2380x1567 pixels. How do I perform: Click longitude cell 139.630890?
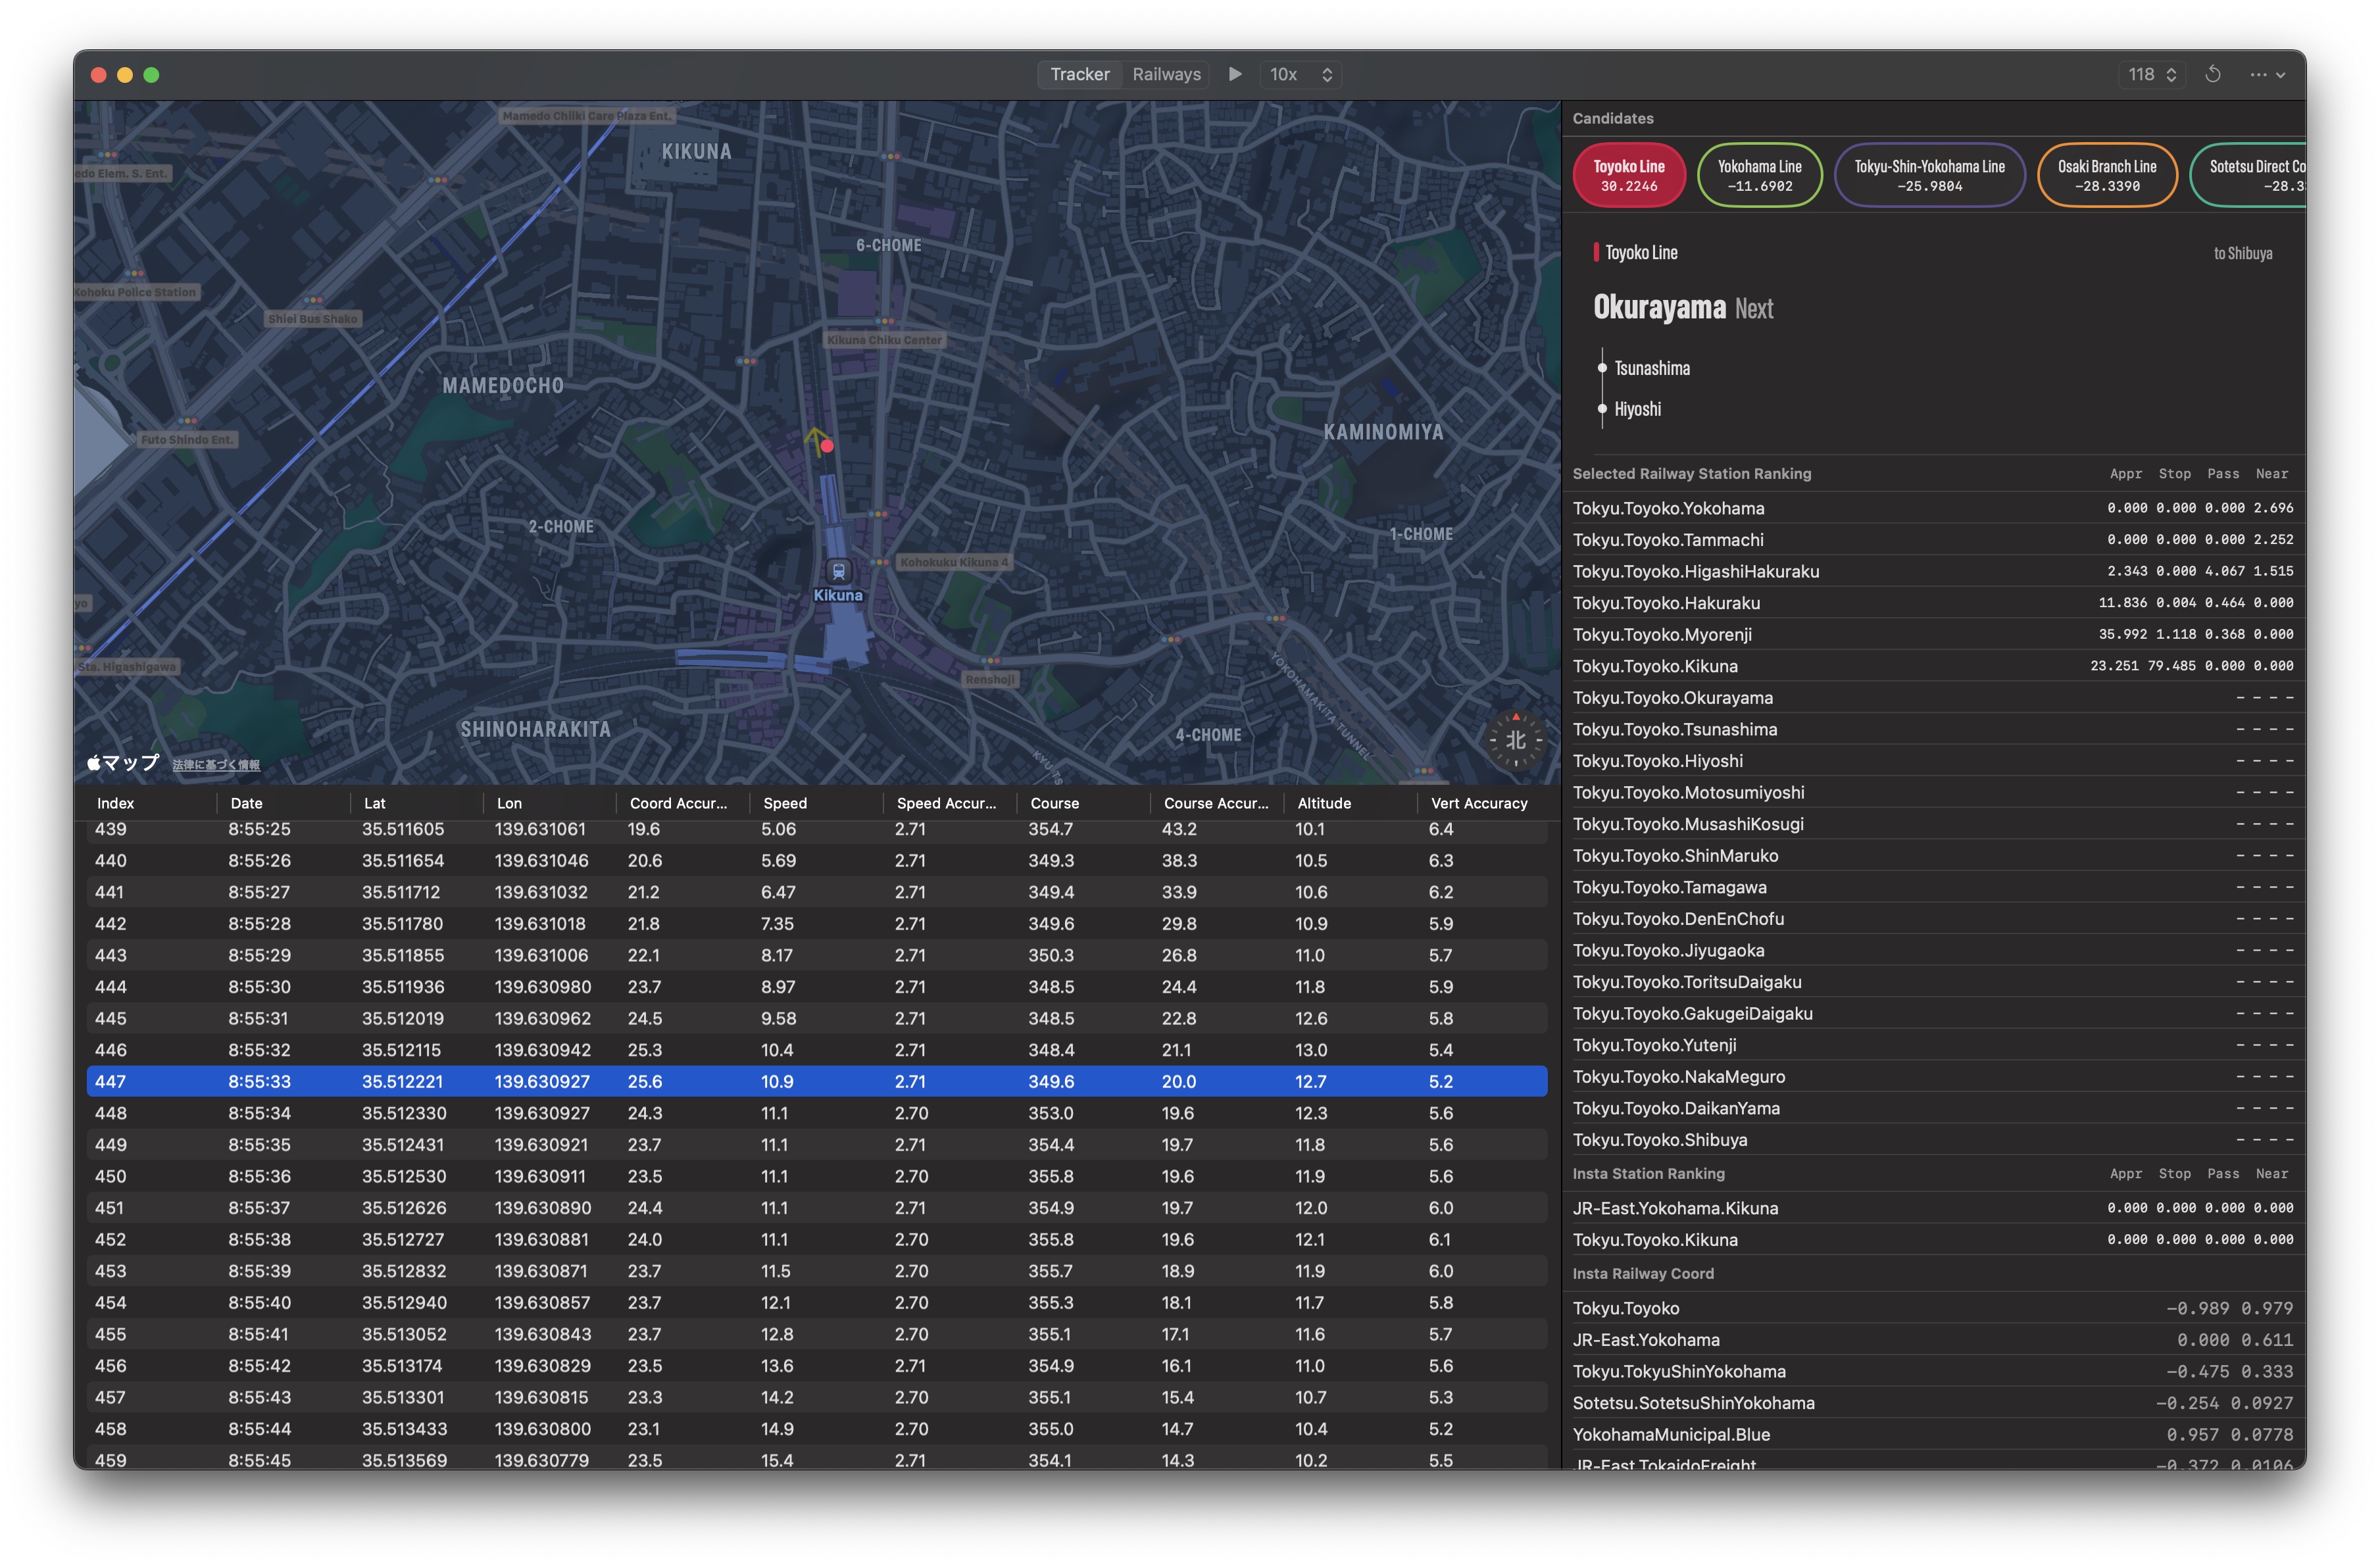(x=543, y=1208)
